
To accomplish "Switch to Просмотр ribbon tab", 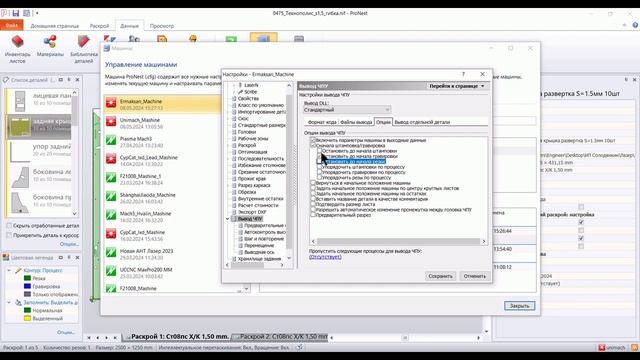I will point(162,26).
